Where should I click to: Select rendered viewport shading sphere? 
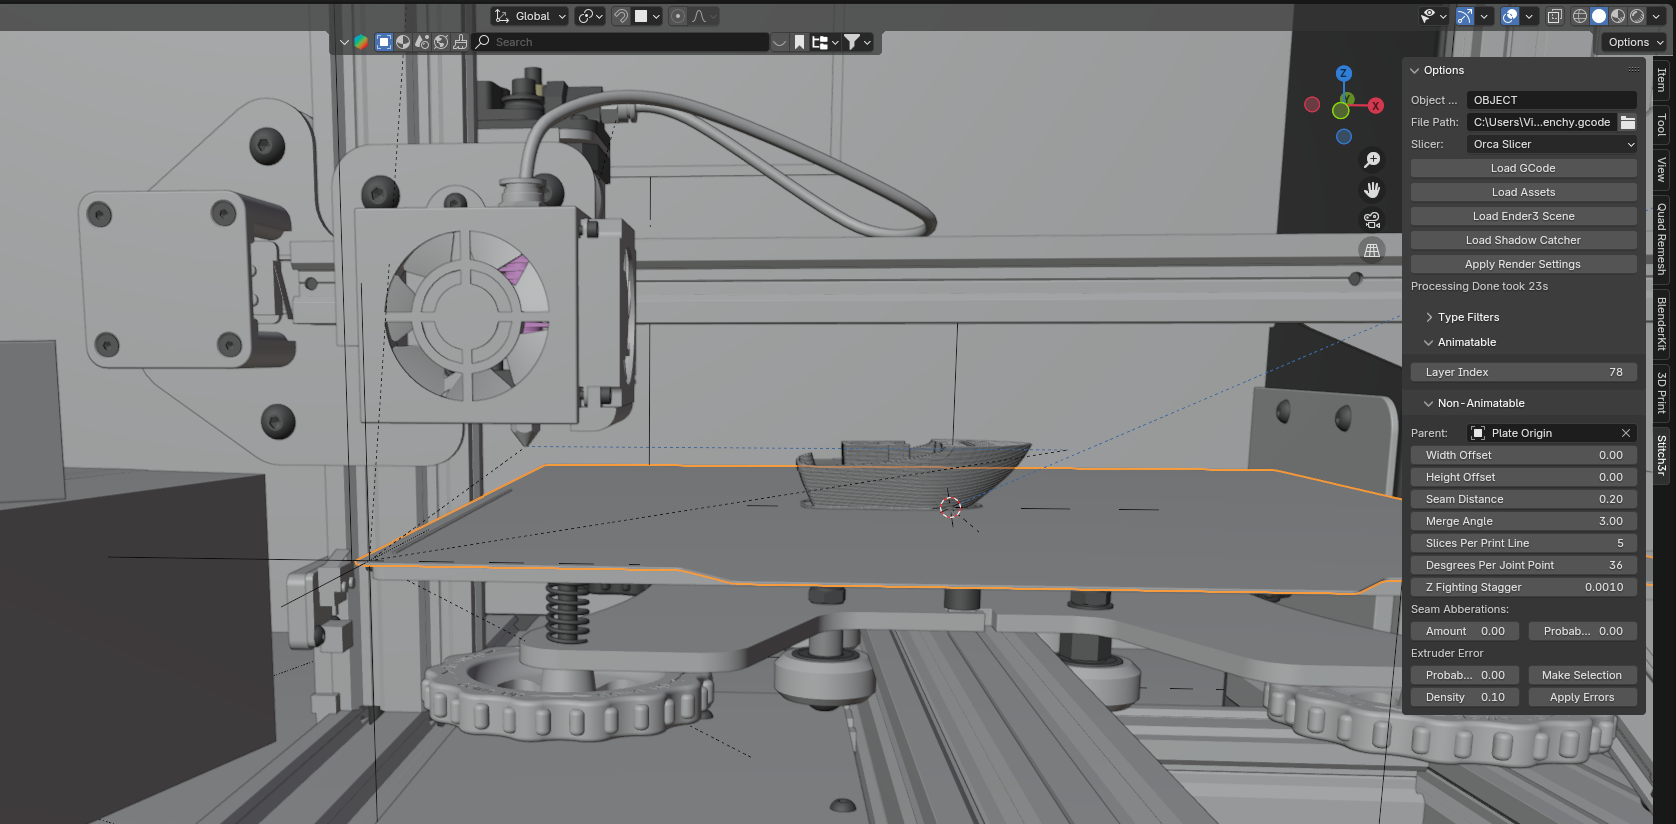[1637, 16]
